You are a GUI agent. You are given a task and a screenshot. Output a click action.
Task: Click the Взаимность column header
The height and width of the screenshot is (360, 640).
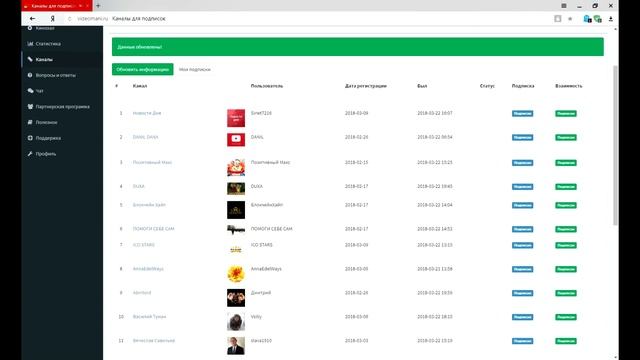pos(569,86)
